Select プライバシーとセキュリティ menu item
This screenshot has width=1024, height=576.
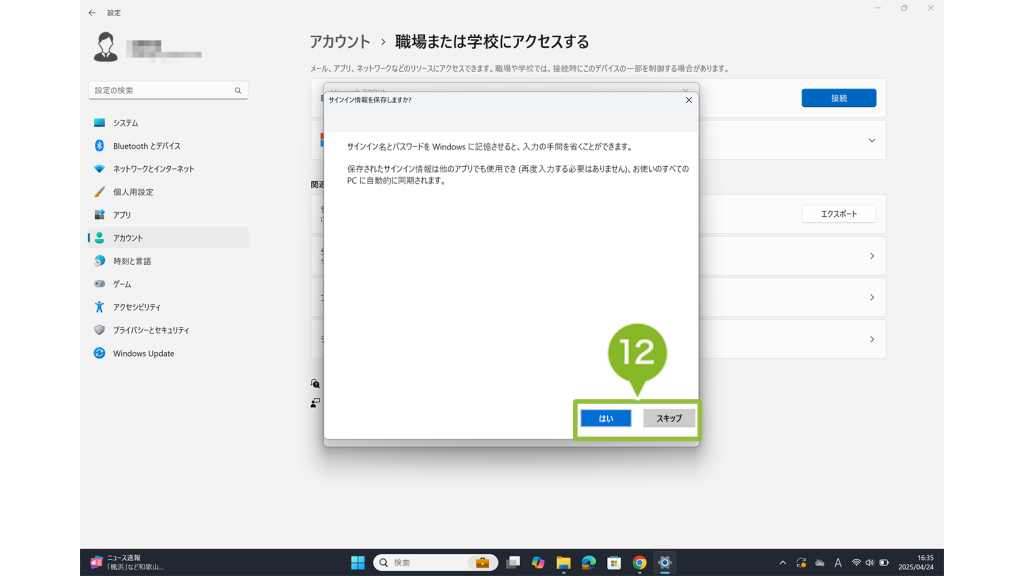[x=151, y=330]
